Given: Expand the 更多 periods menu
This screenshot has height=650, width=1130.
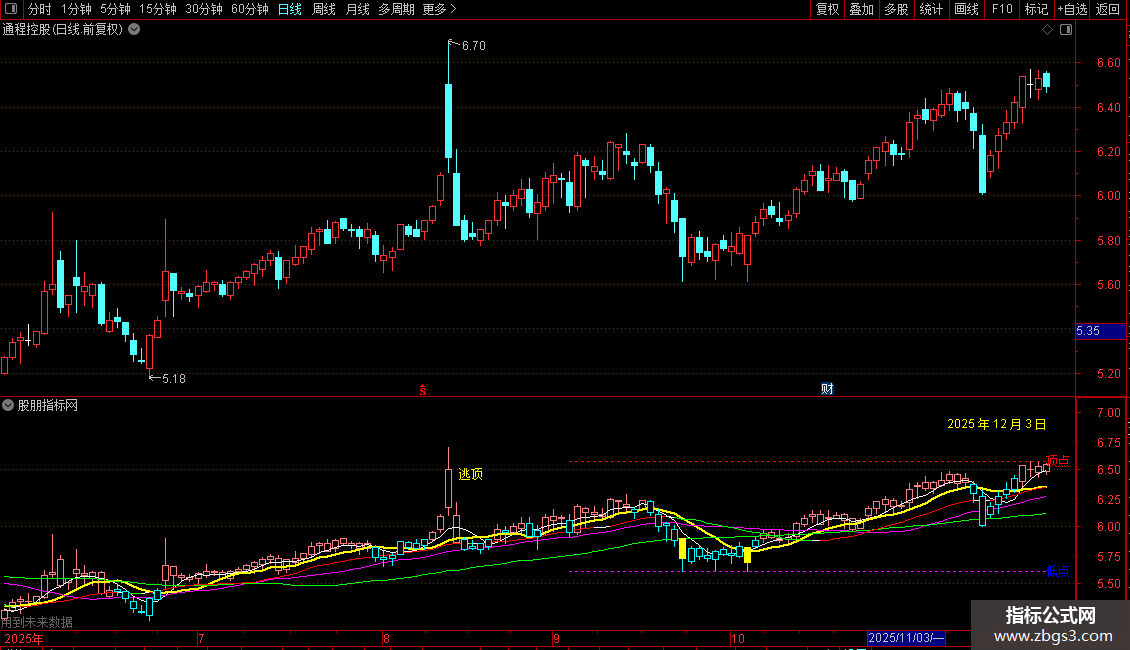Looking at the screenshot, I should (440, 9).
